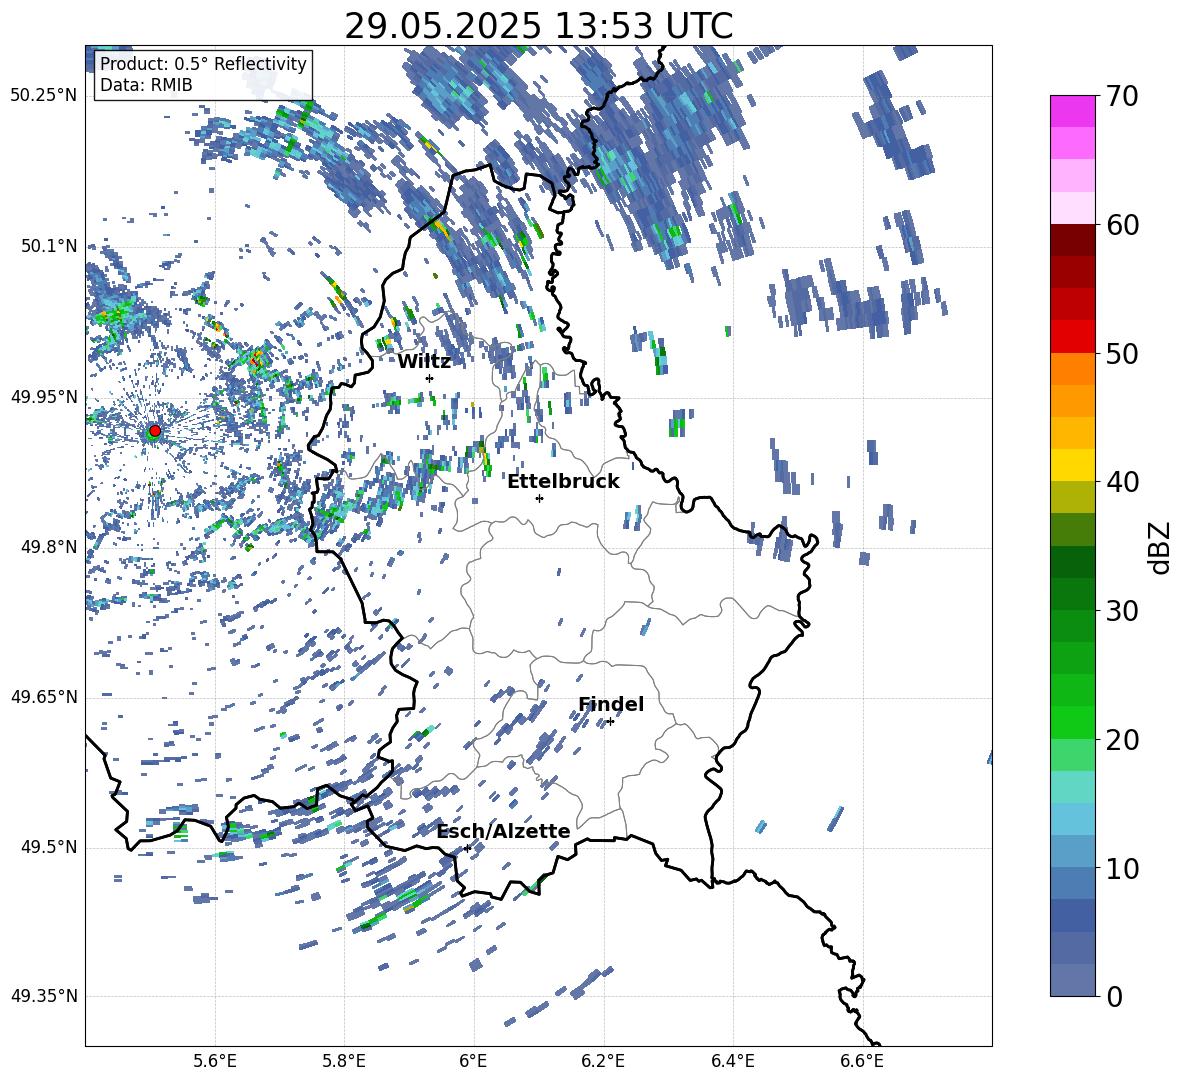Click the red radar site marker
1184x1081 pixels.
pos(155,430)
